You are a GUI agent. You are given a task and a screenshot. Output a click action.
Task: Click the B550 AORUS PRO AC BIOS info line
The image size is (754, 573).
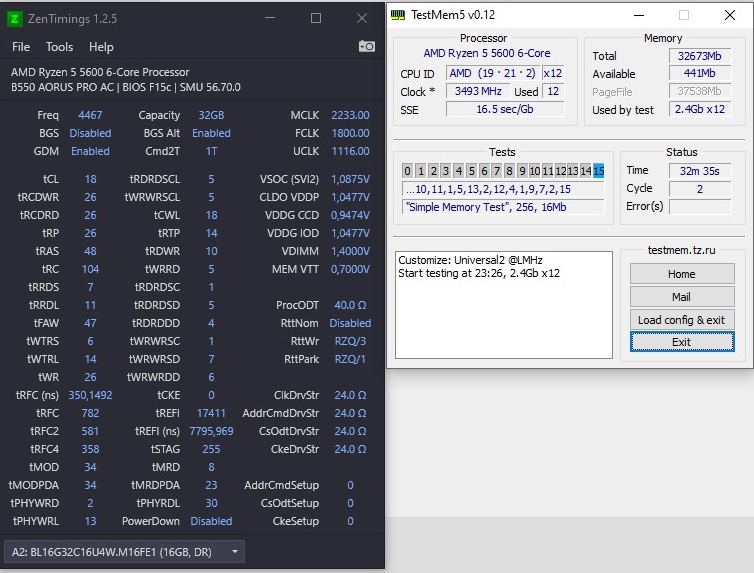126,87
